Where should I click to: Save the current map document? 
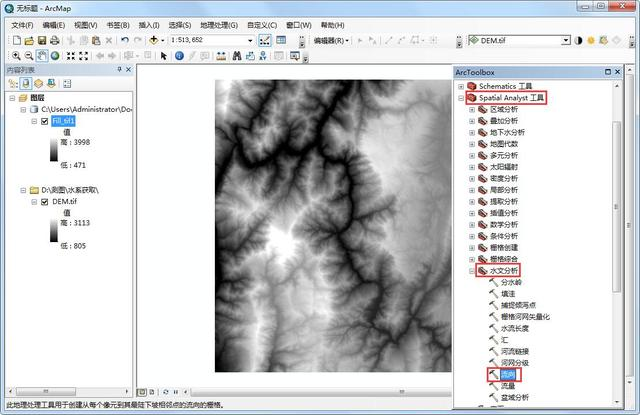point(42,40)
